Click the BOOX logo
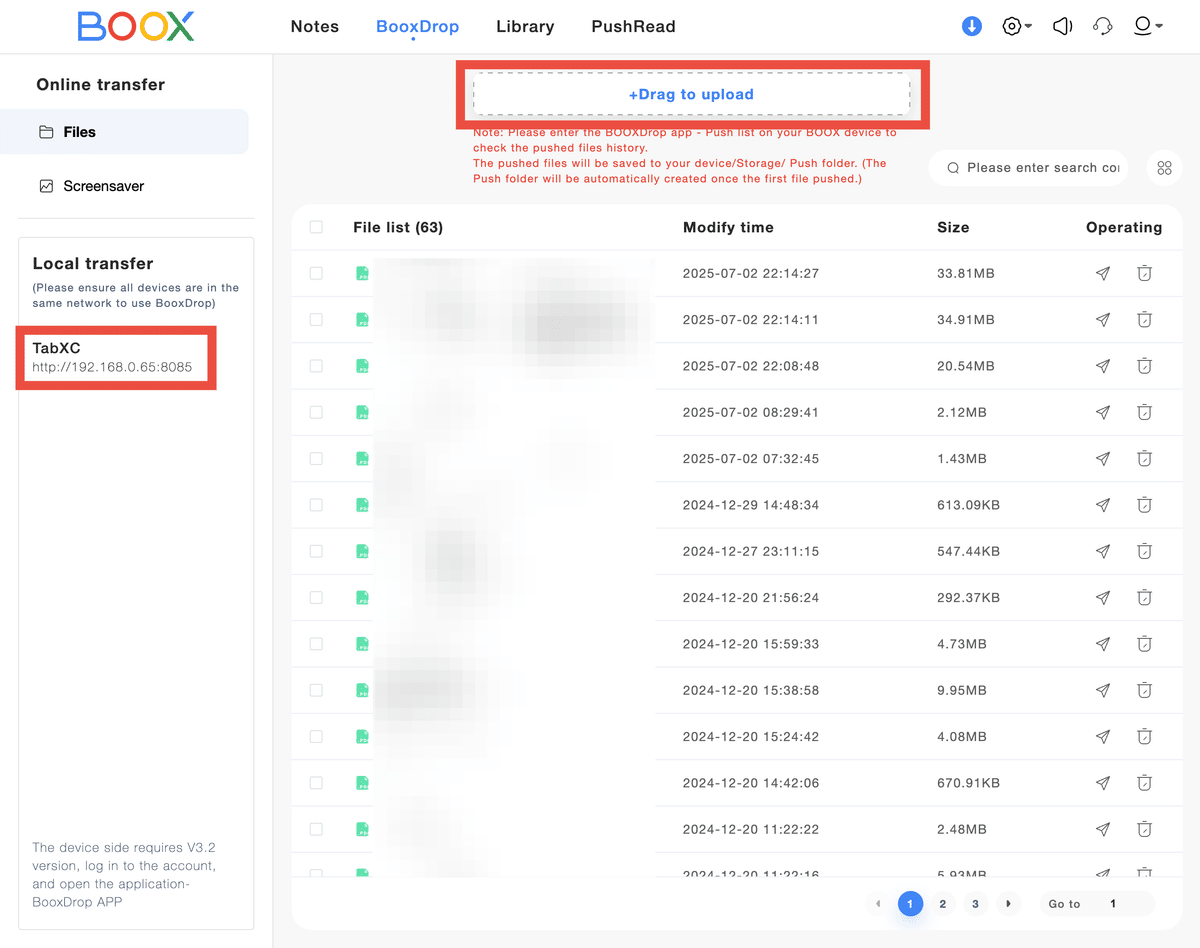 136,27
